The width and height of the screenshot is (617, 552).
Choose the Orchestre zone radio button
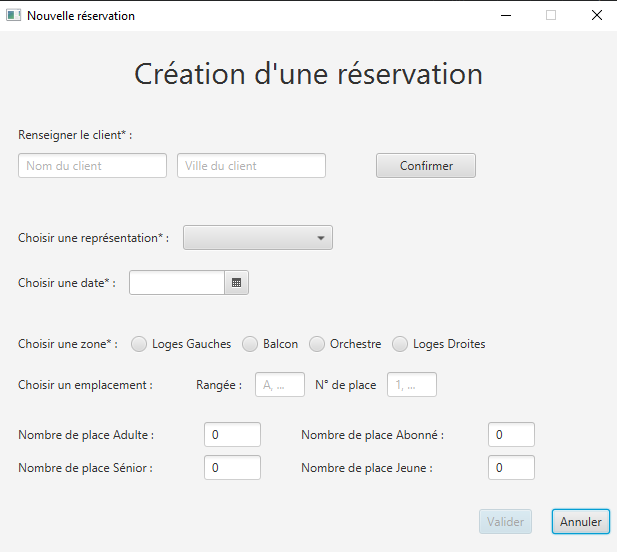click(x=317, y=344)
